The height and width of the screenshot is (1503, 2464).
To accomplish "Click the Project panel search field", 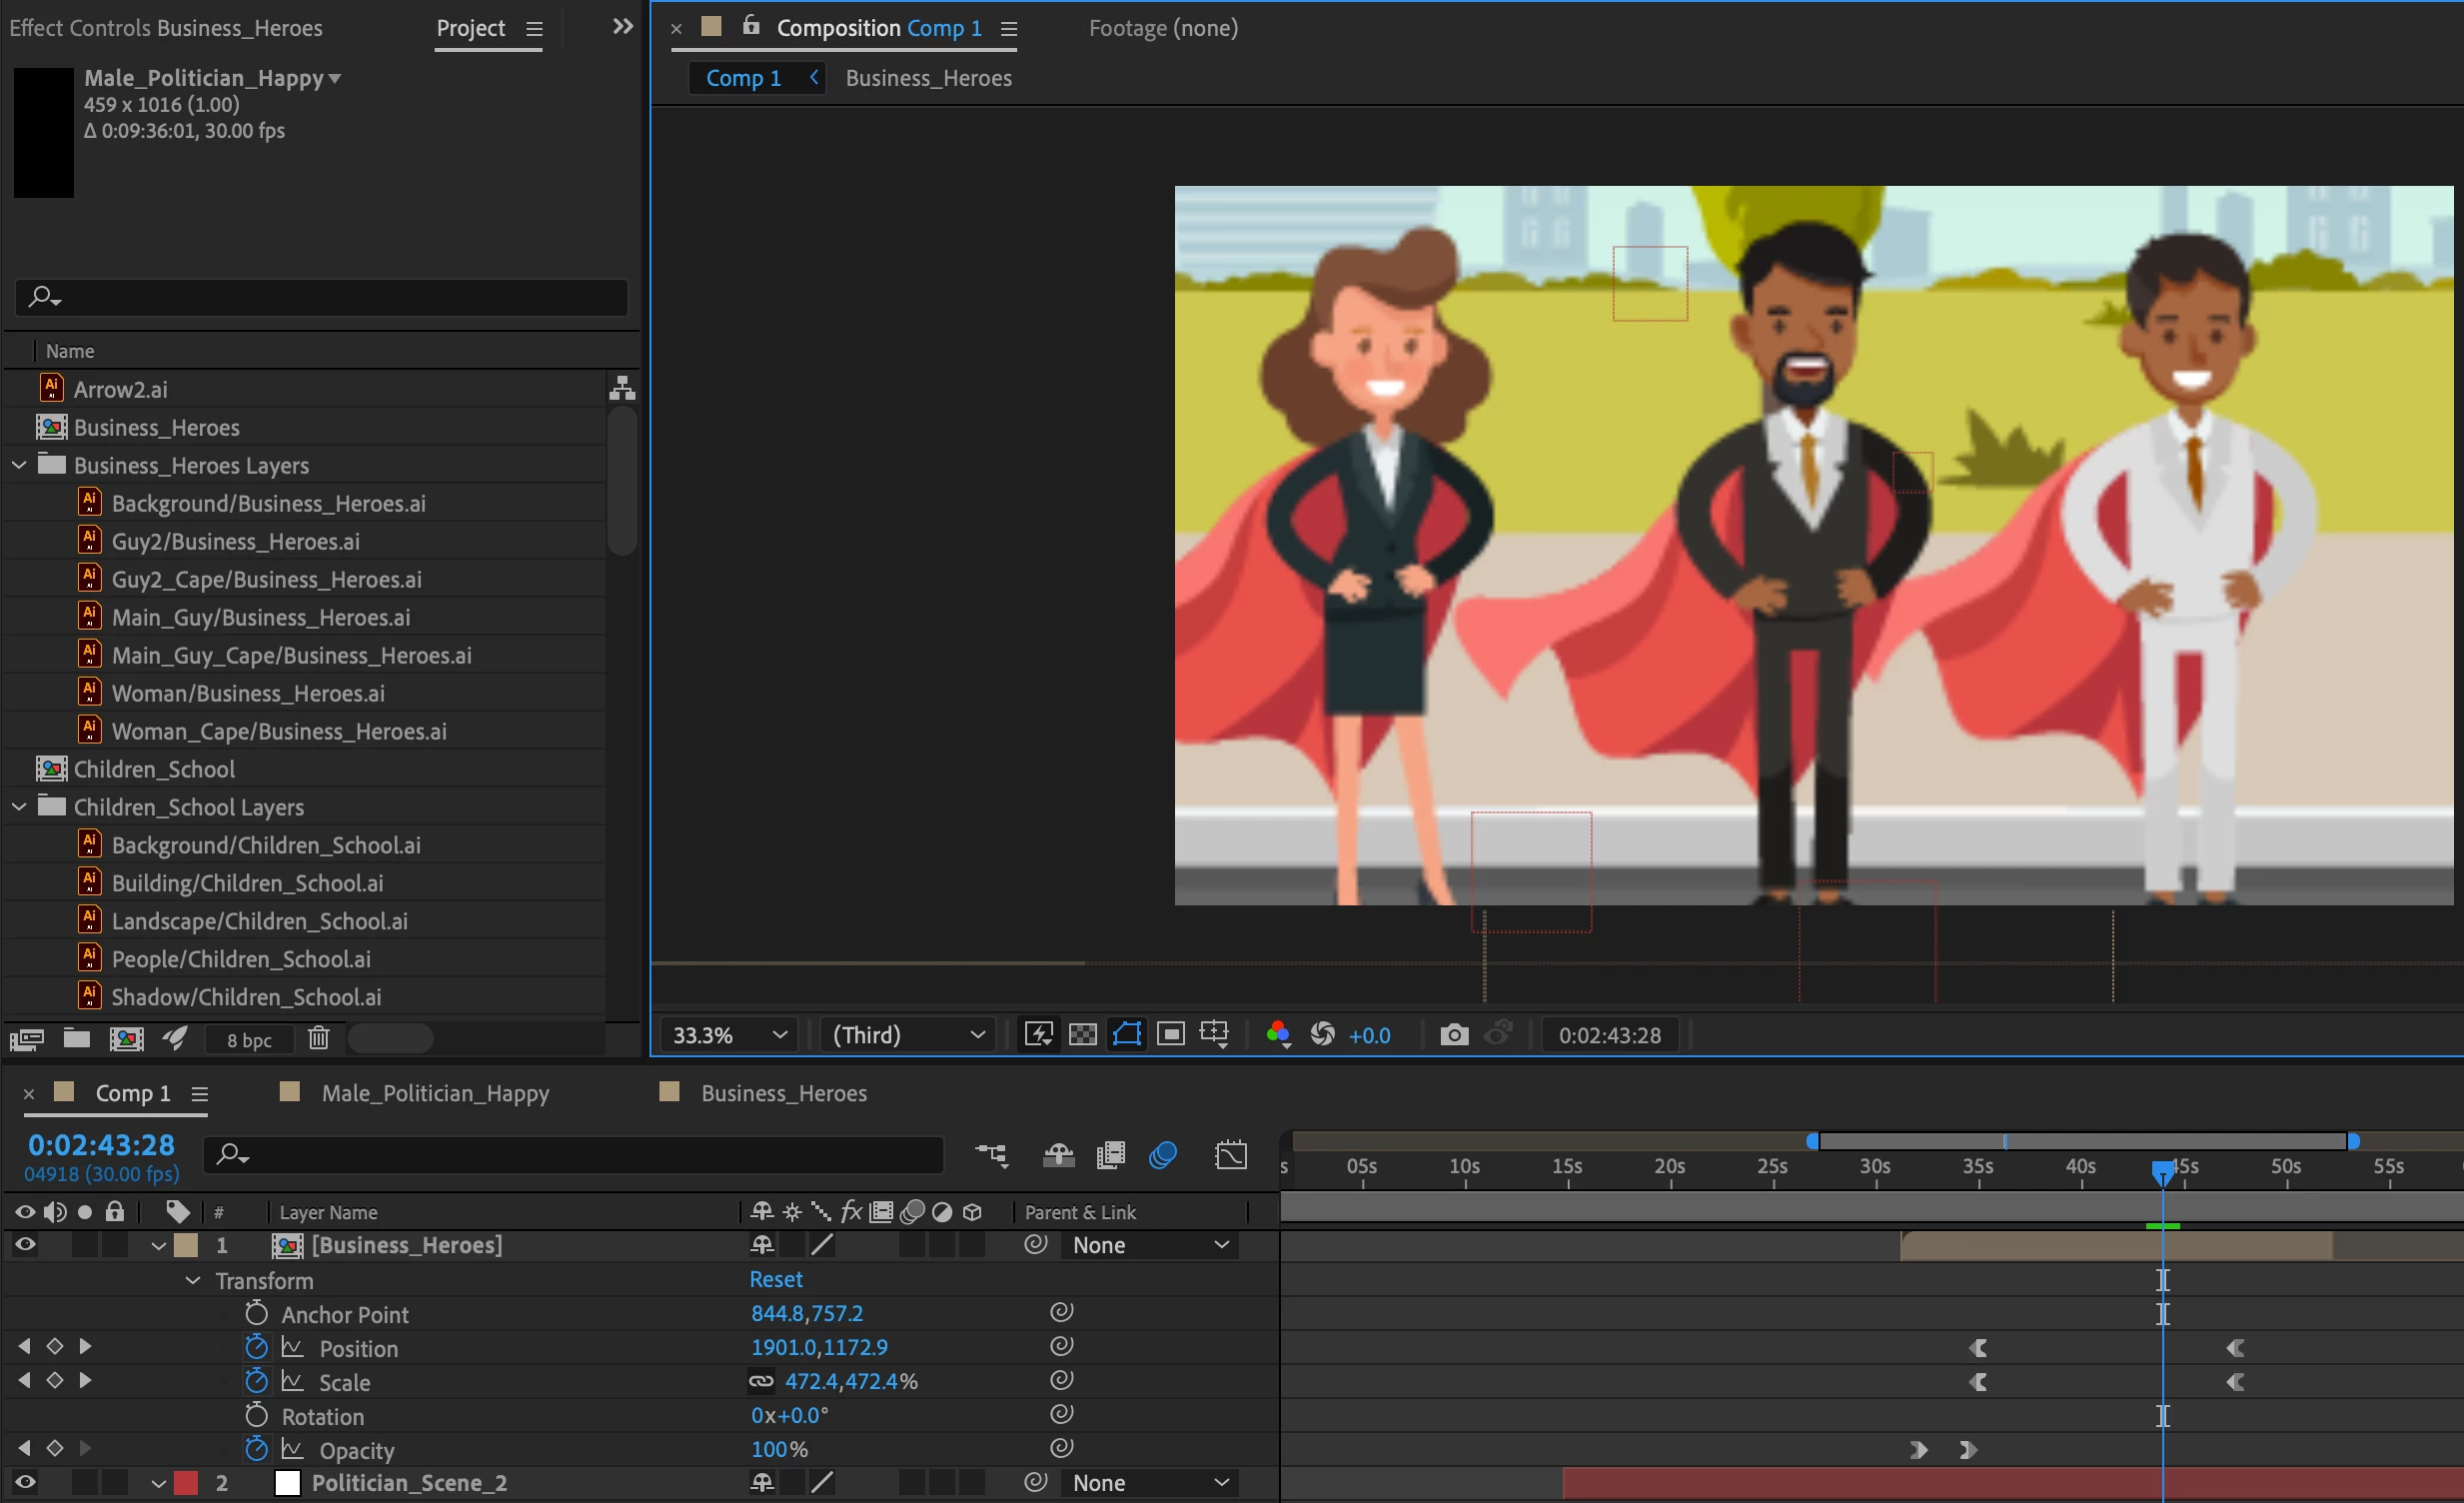I will [330, 297].
